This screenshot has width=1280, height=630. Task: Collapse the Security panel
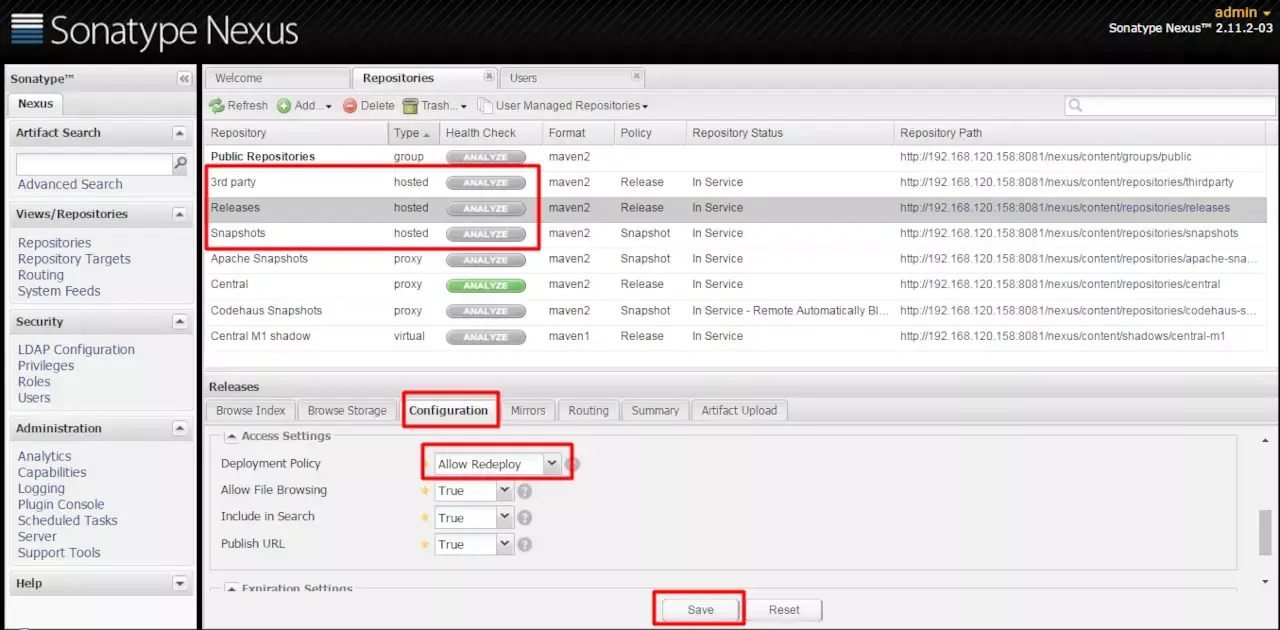click(180, 322)
